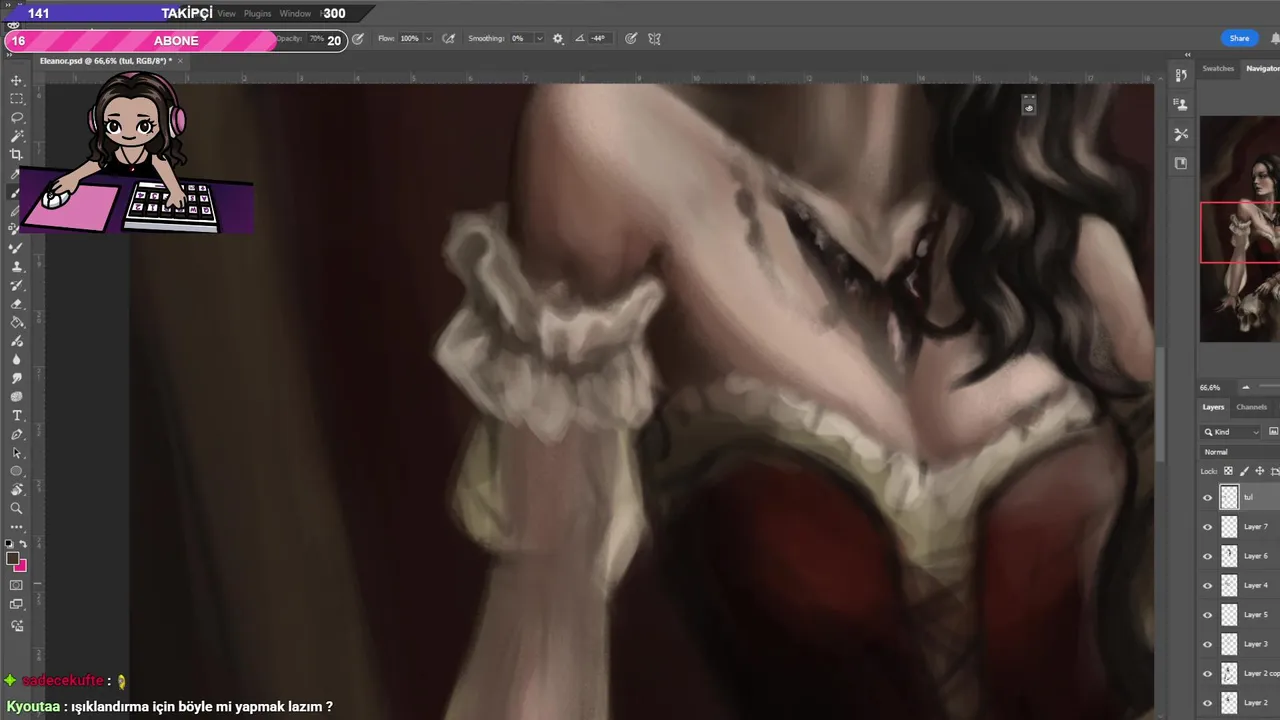Toggle visibility of Layer 3

1207,644
